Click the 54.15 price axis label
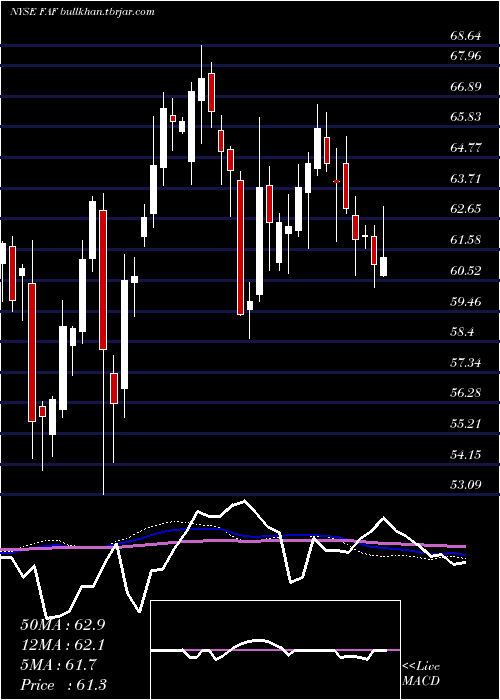This screenshot has width=500, height=700. point(466,455)
